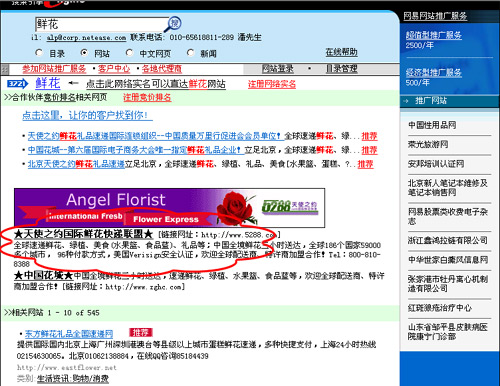Open 东方鲜花礼品全国速递网 result
Image resolution: width=500 pixels, height=386 pixels.
(x=69, y=334)
